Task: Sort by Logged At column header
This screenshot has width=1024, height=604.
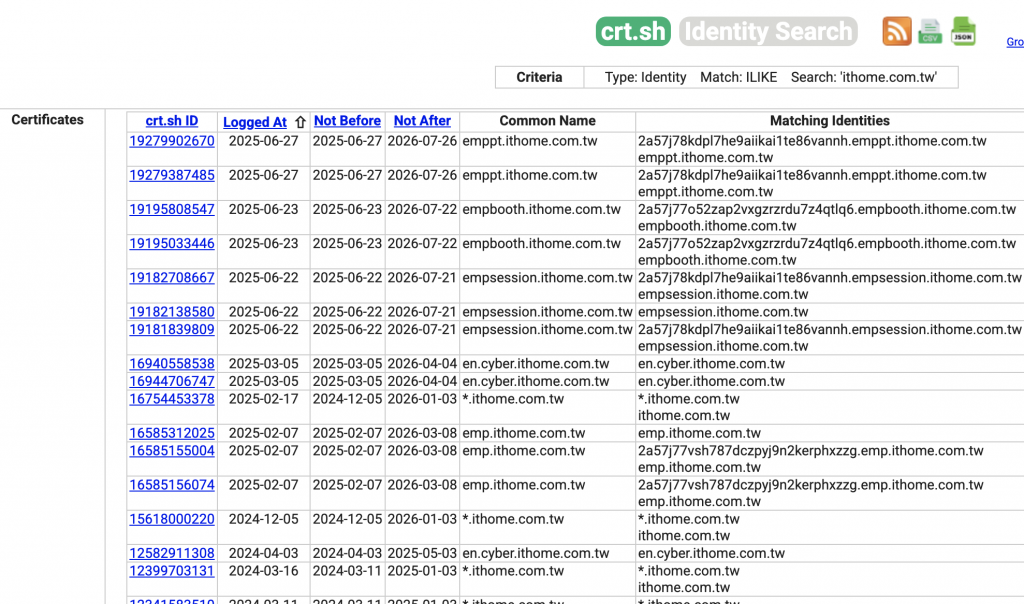Action: 255,122
